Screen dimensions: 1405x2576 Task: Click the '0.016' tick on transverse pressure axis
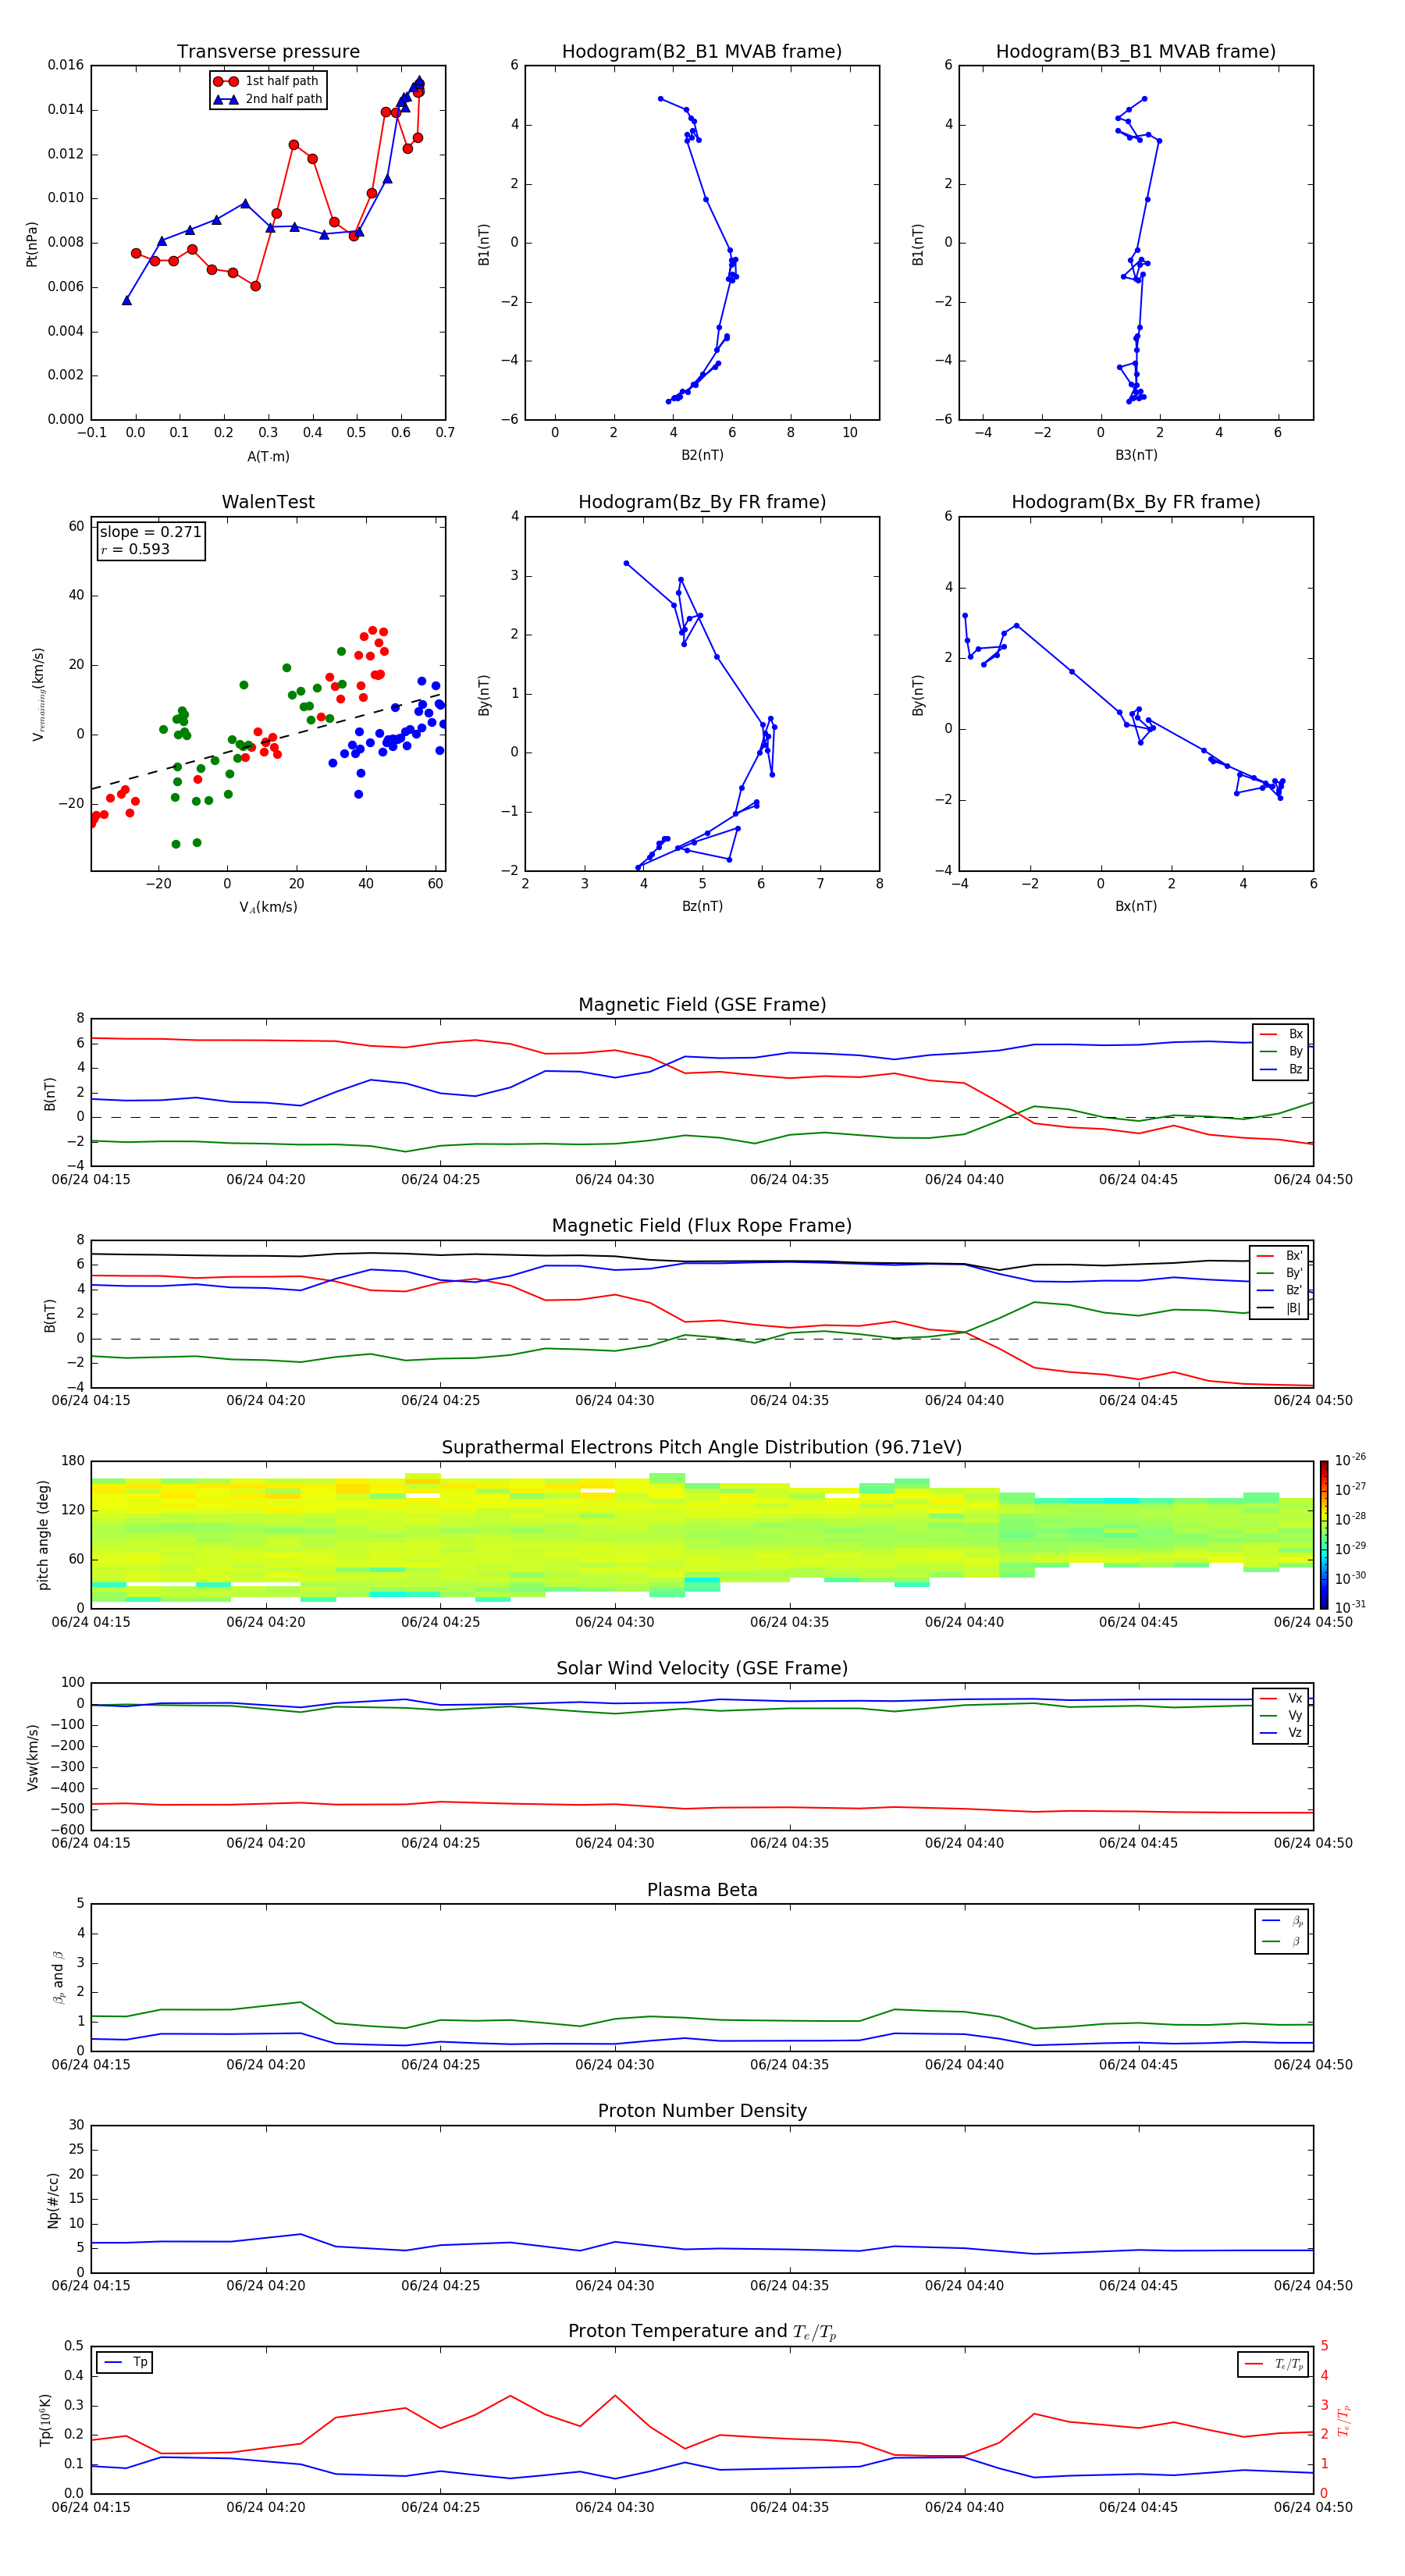click(65, 65)
